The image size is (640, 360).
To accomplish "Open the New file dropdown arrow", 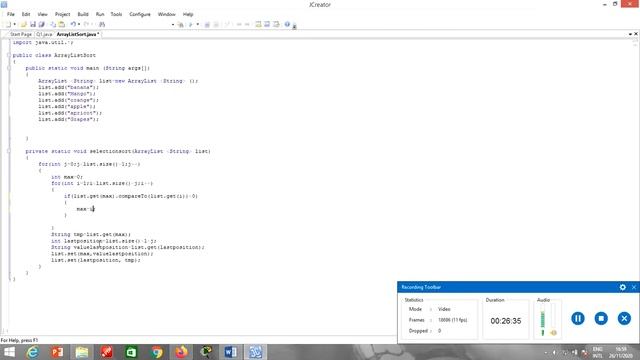I will [x=14, y=24].
